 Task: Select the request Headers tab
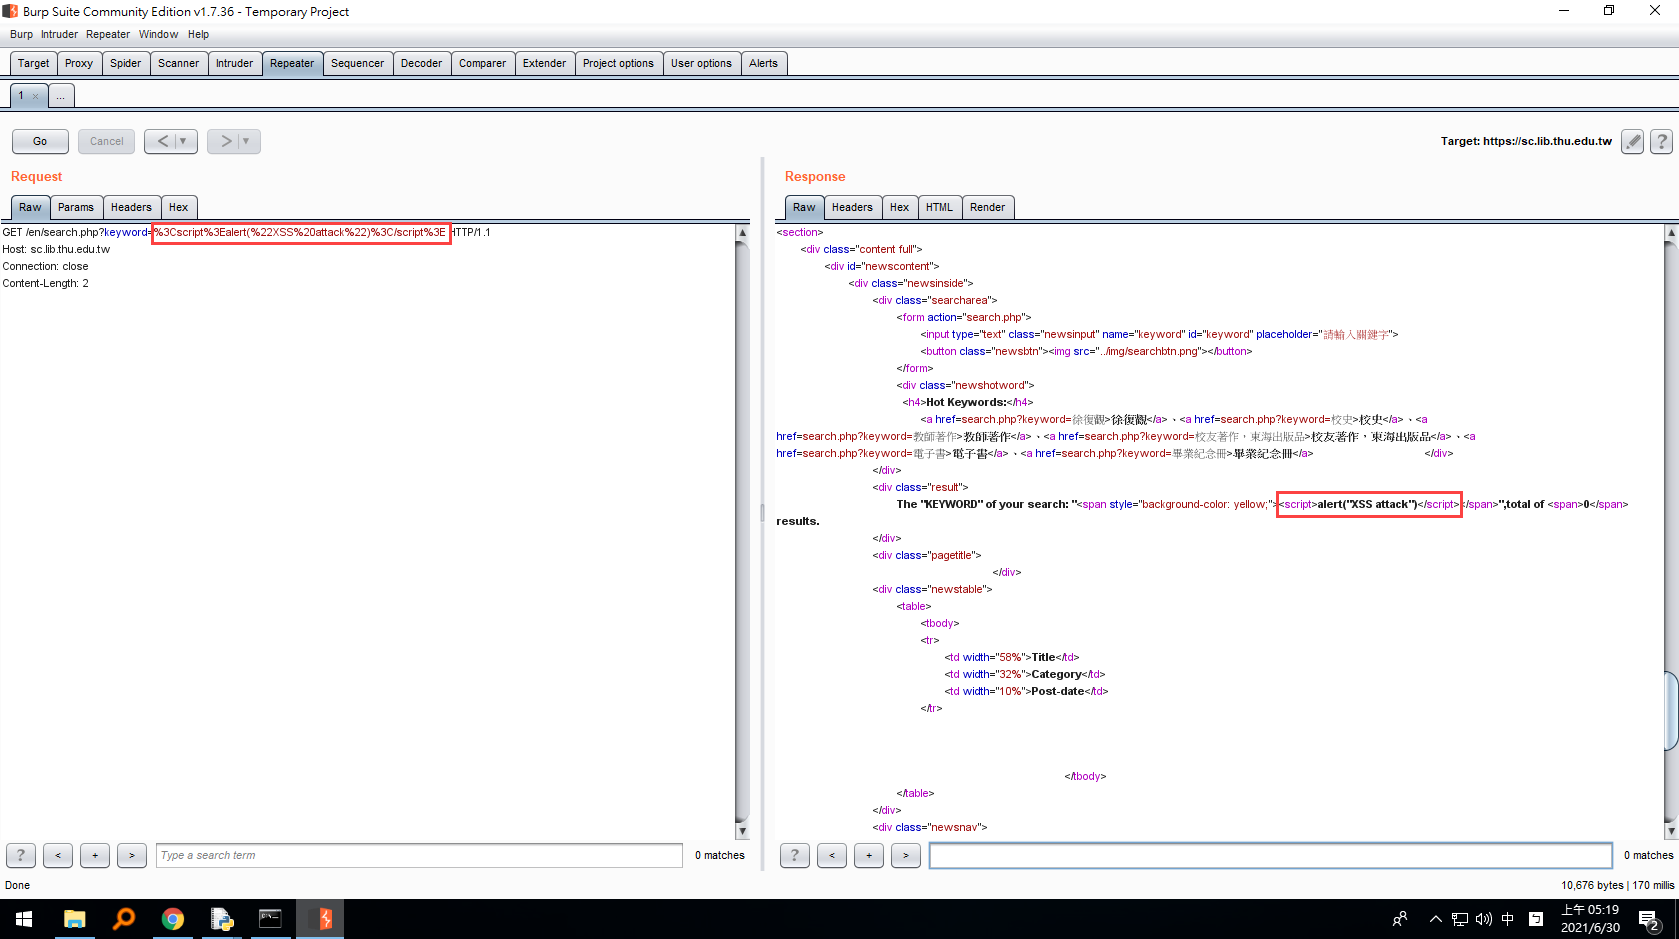(132, 207)
